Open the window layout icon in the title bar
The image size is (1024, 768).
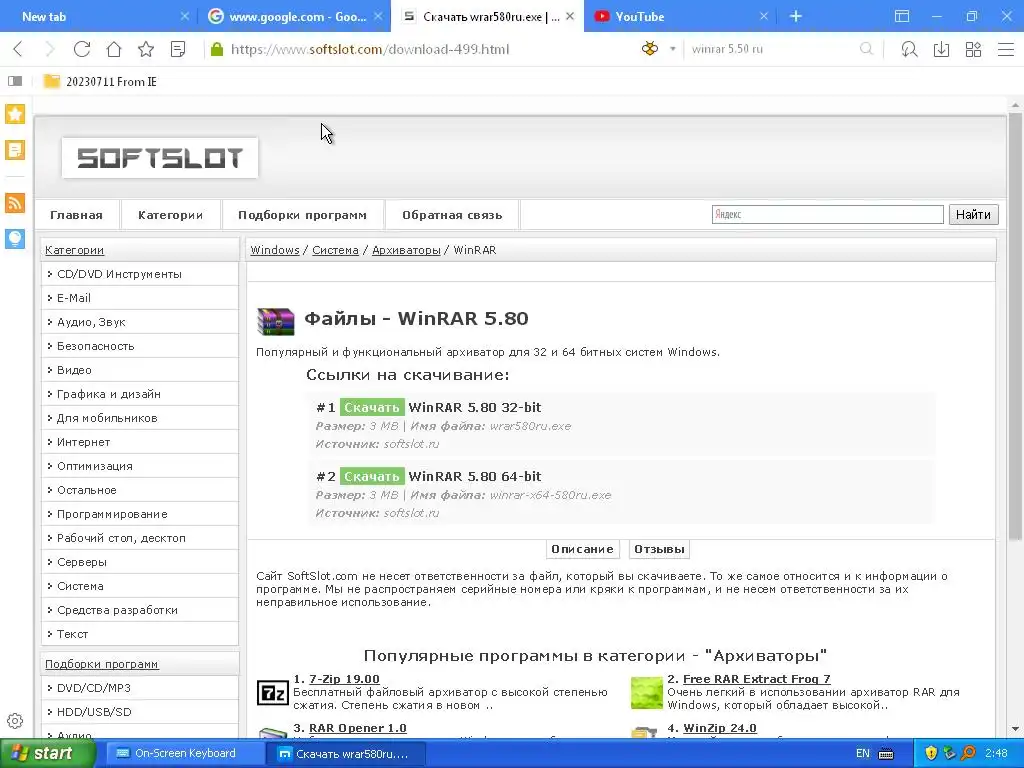point(902,16)
